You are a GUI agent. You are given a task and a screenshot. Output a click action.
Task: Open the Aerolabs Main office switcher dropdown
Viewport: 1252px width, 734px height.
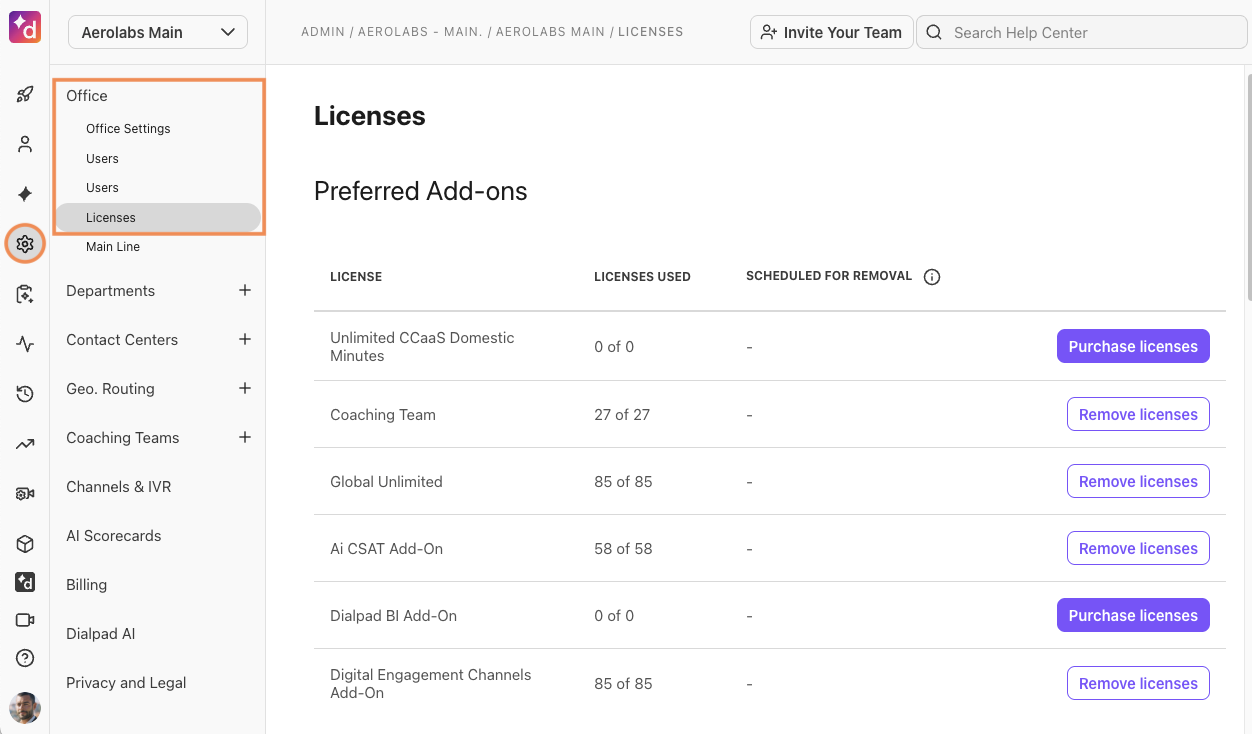pyautogui.click(x=157, y=32)
